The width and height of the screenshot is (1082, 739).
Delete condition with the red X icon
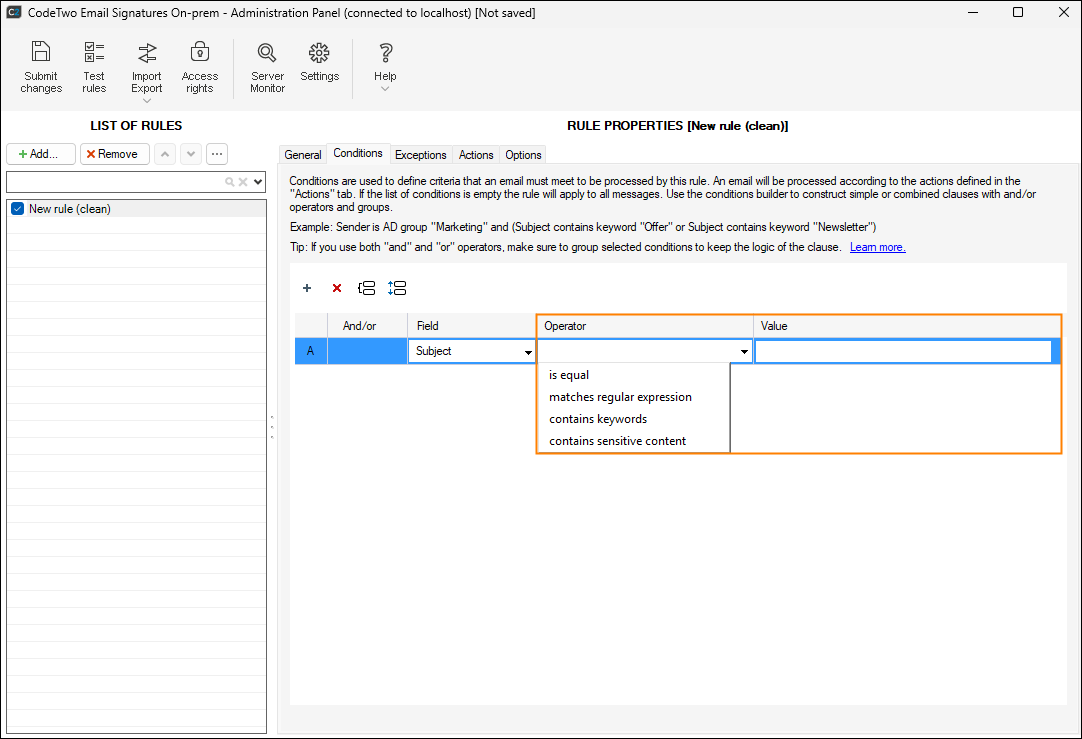click(x=337, y=288)
